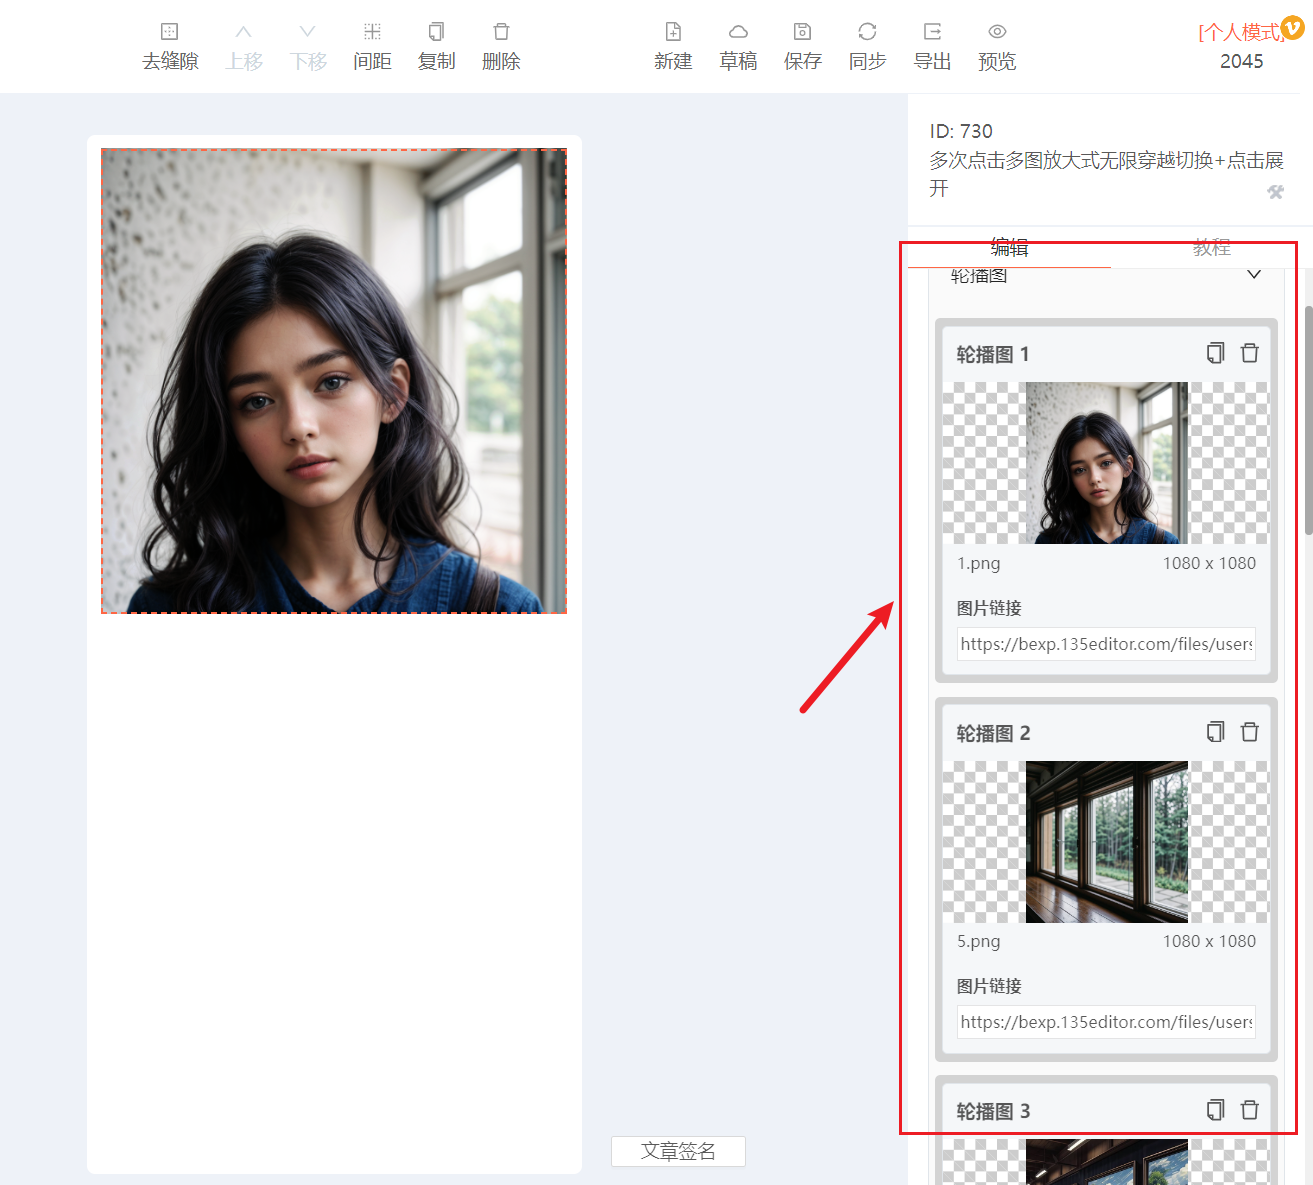Click the tools icon beside template title
The image size is (1313, 1185).
(x=1275, y=192)
